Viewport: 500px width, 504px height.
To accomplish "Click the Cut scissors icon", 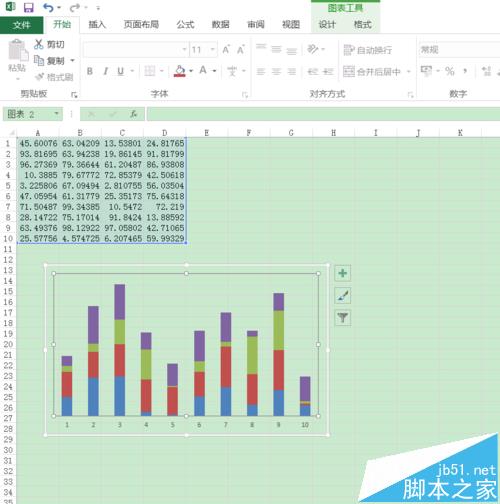I will [x=39, y=44].
